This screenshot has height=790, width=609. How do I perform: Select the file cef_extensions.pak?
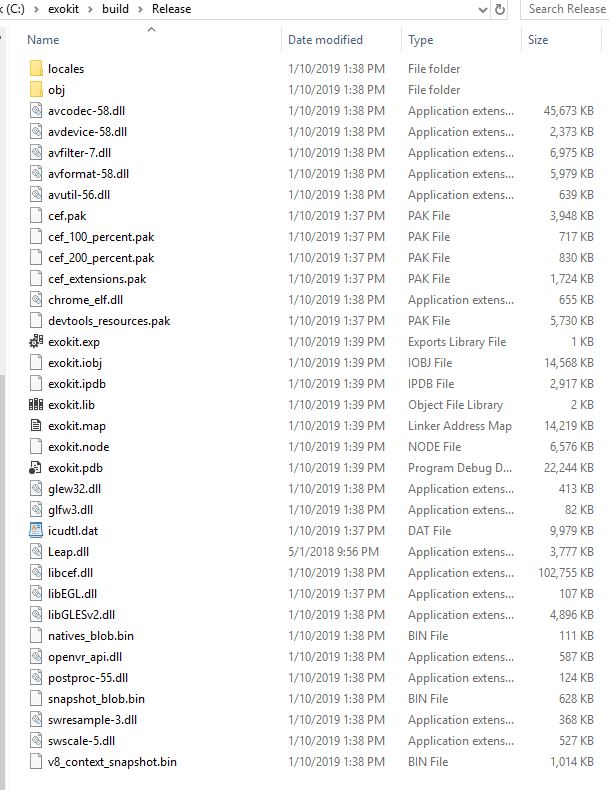coord(97,279)
